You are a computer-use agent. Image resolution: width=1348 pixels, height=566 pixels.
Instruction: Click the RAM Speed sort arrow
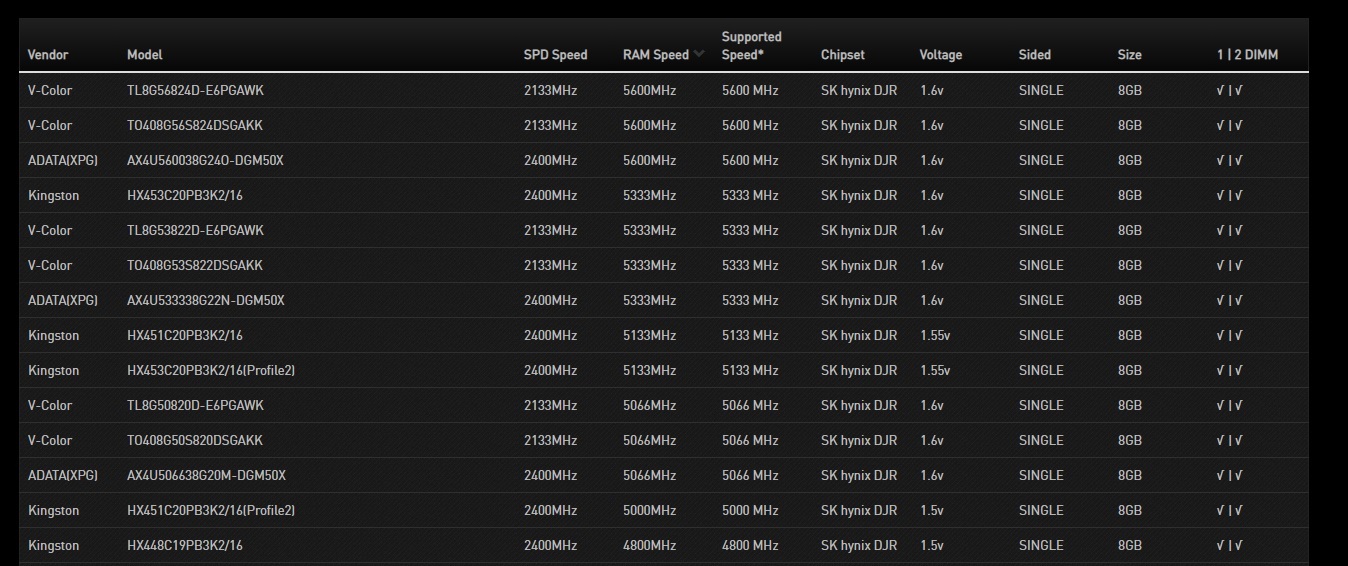[698, 54]
